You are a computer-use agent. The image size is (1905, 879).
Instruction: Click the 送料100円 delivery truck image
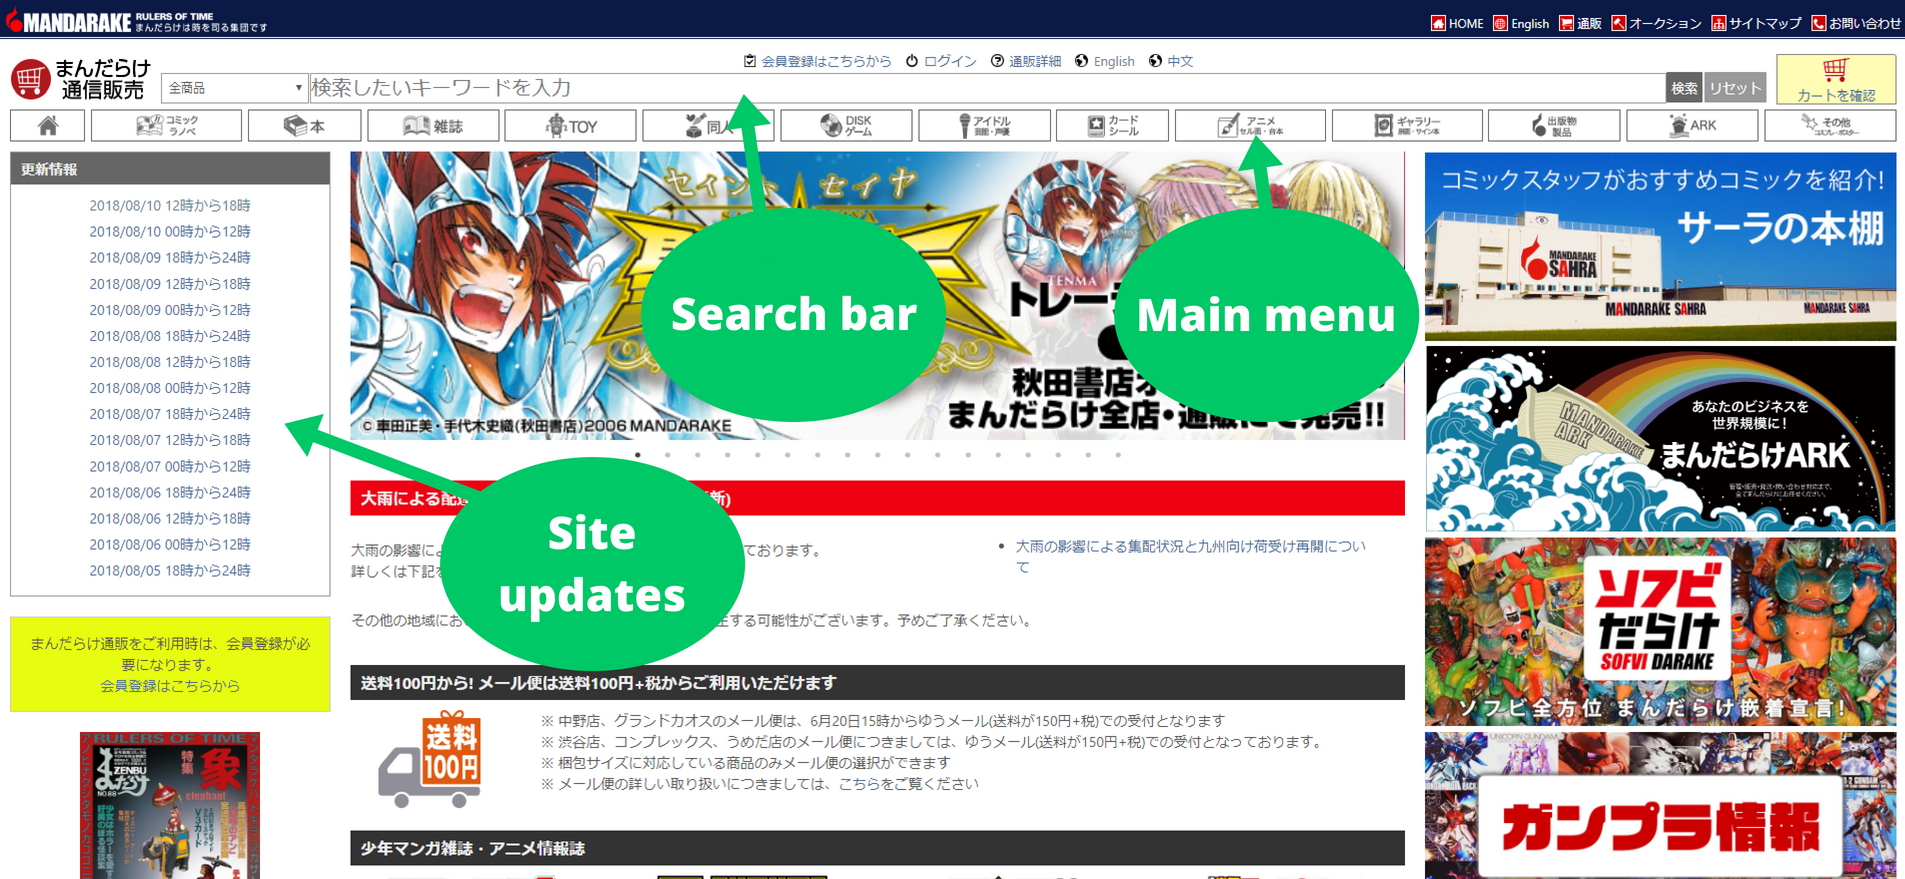pos(430,759)
